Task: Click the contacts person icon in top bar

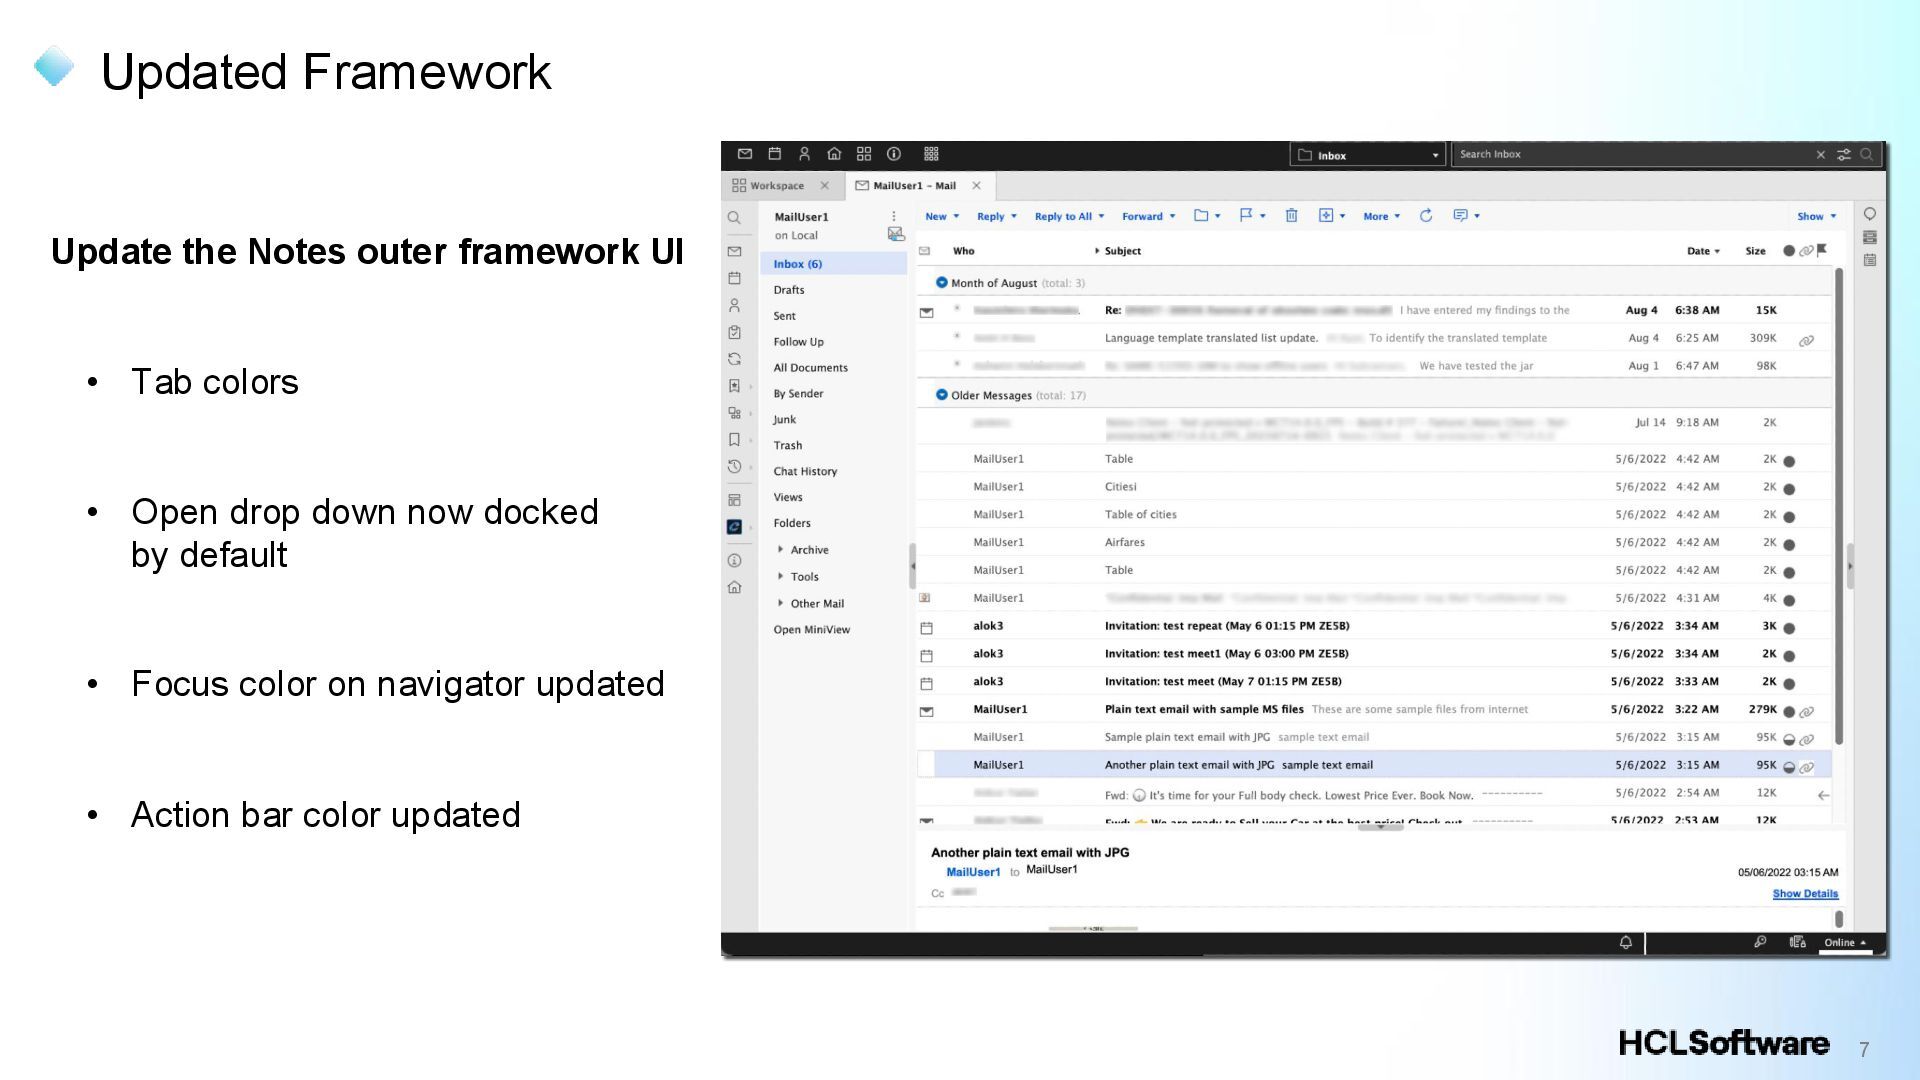Action: pyautogui.click(x=804, y=154)
